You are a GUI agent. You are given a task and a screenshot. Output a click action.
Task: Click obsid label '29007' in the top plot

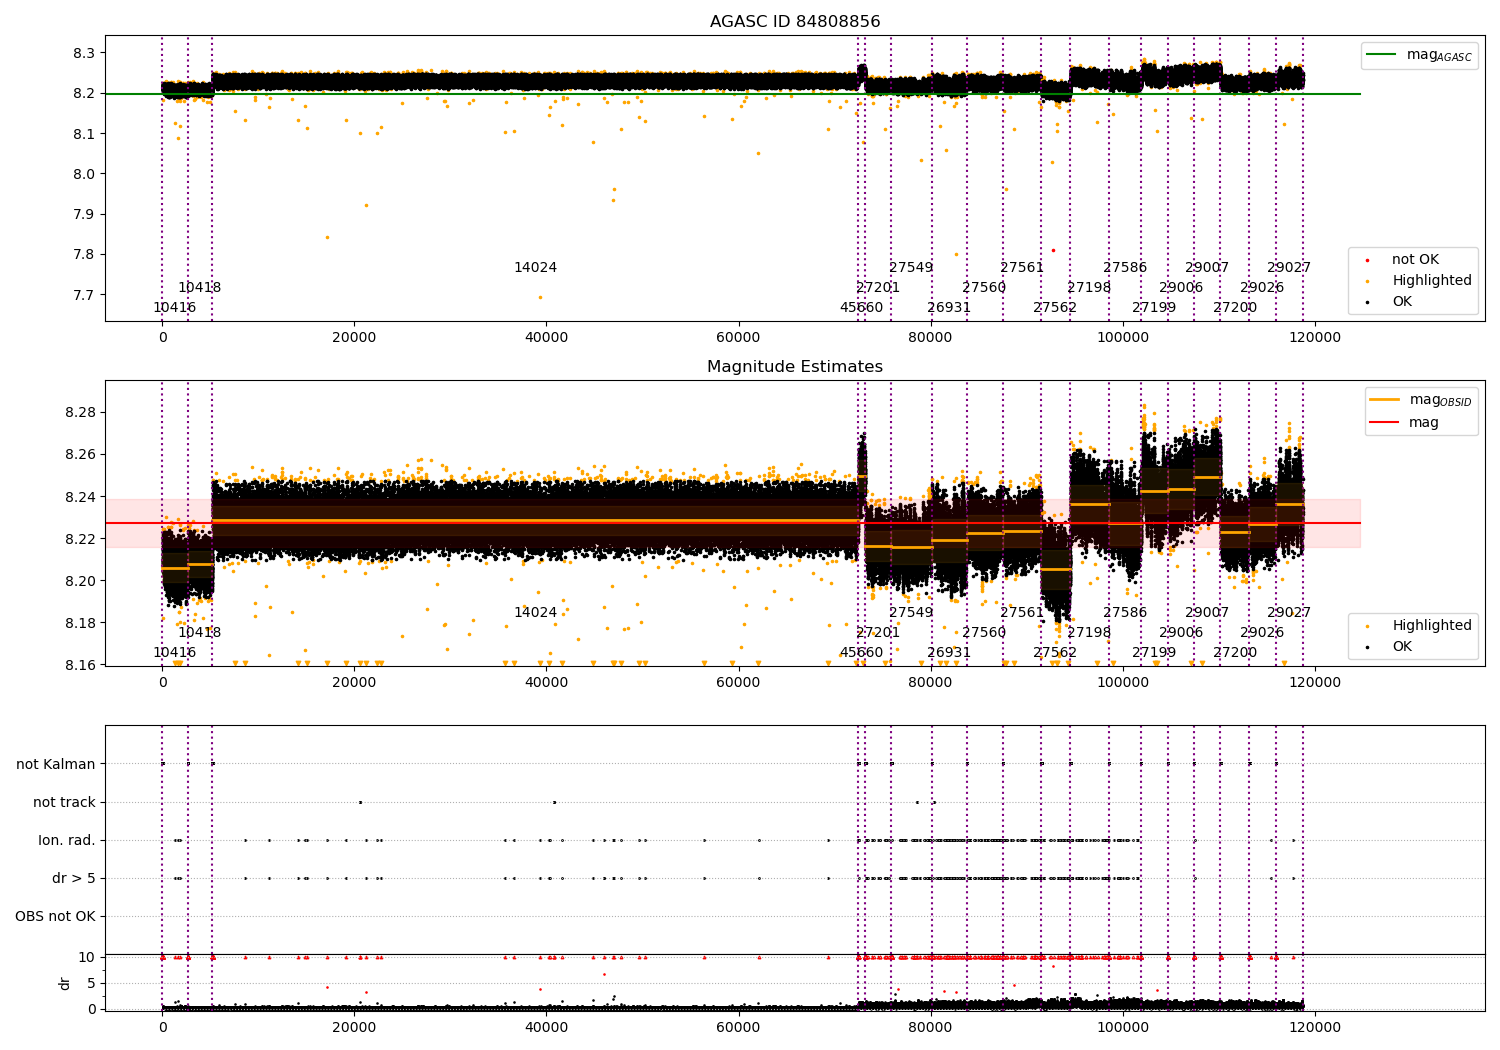[1207, 268]
